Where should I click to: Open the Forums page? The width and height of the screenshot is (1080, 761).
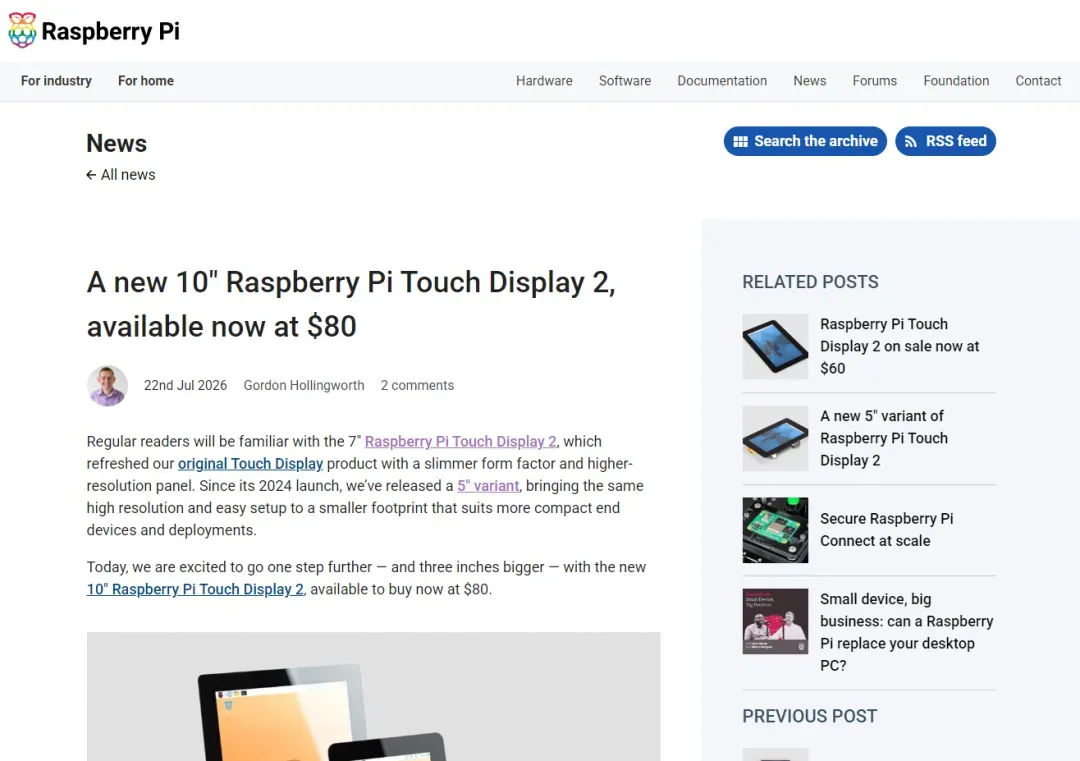tap(875, 81)
